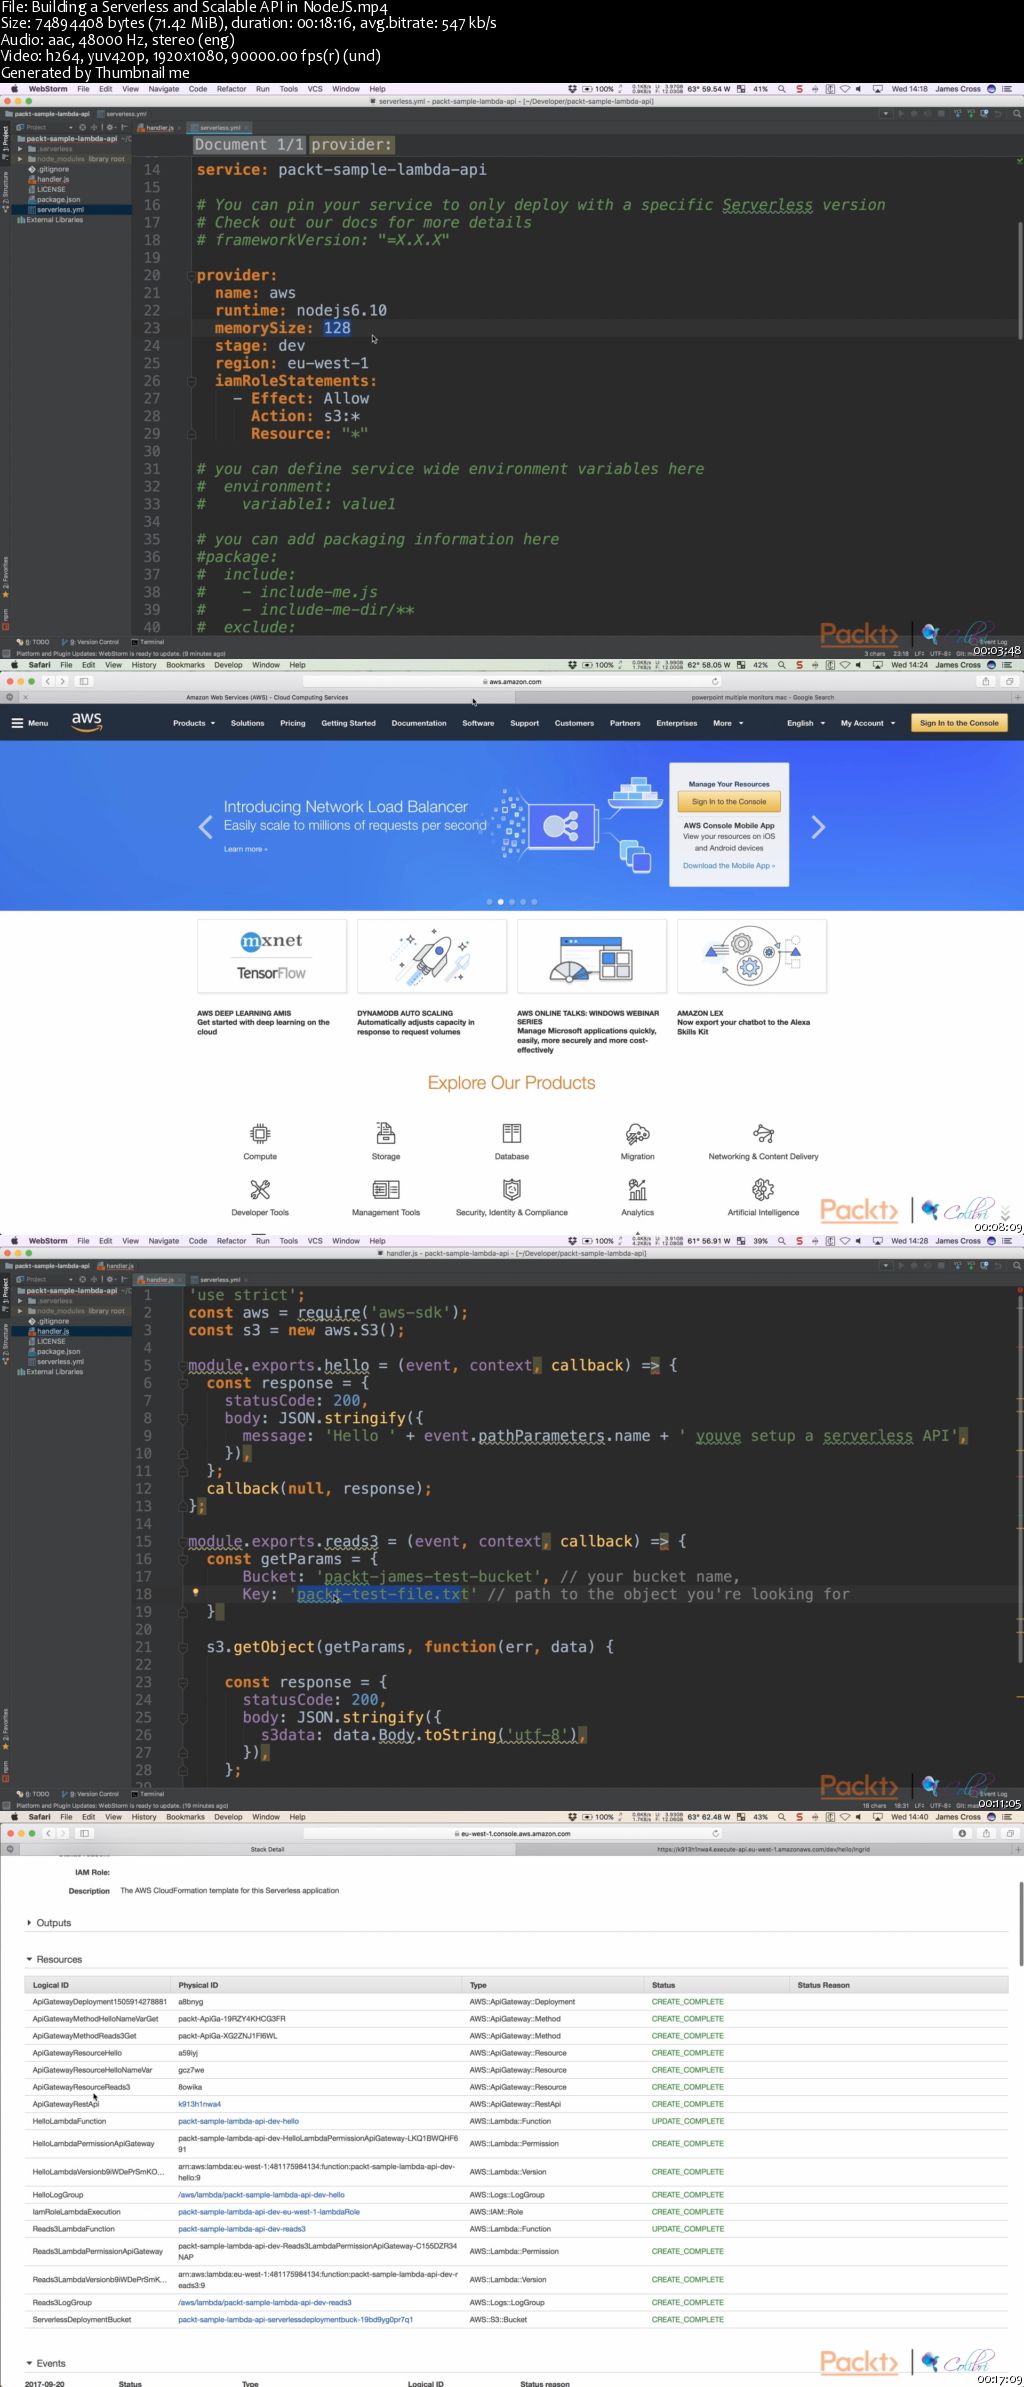Open Navigate menu in serverless.yml WebStorm frame

(x=164, y=89)
